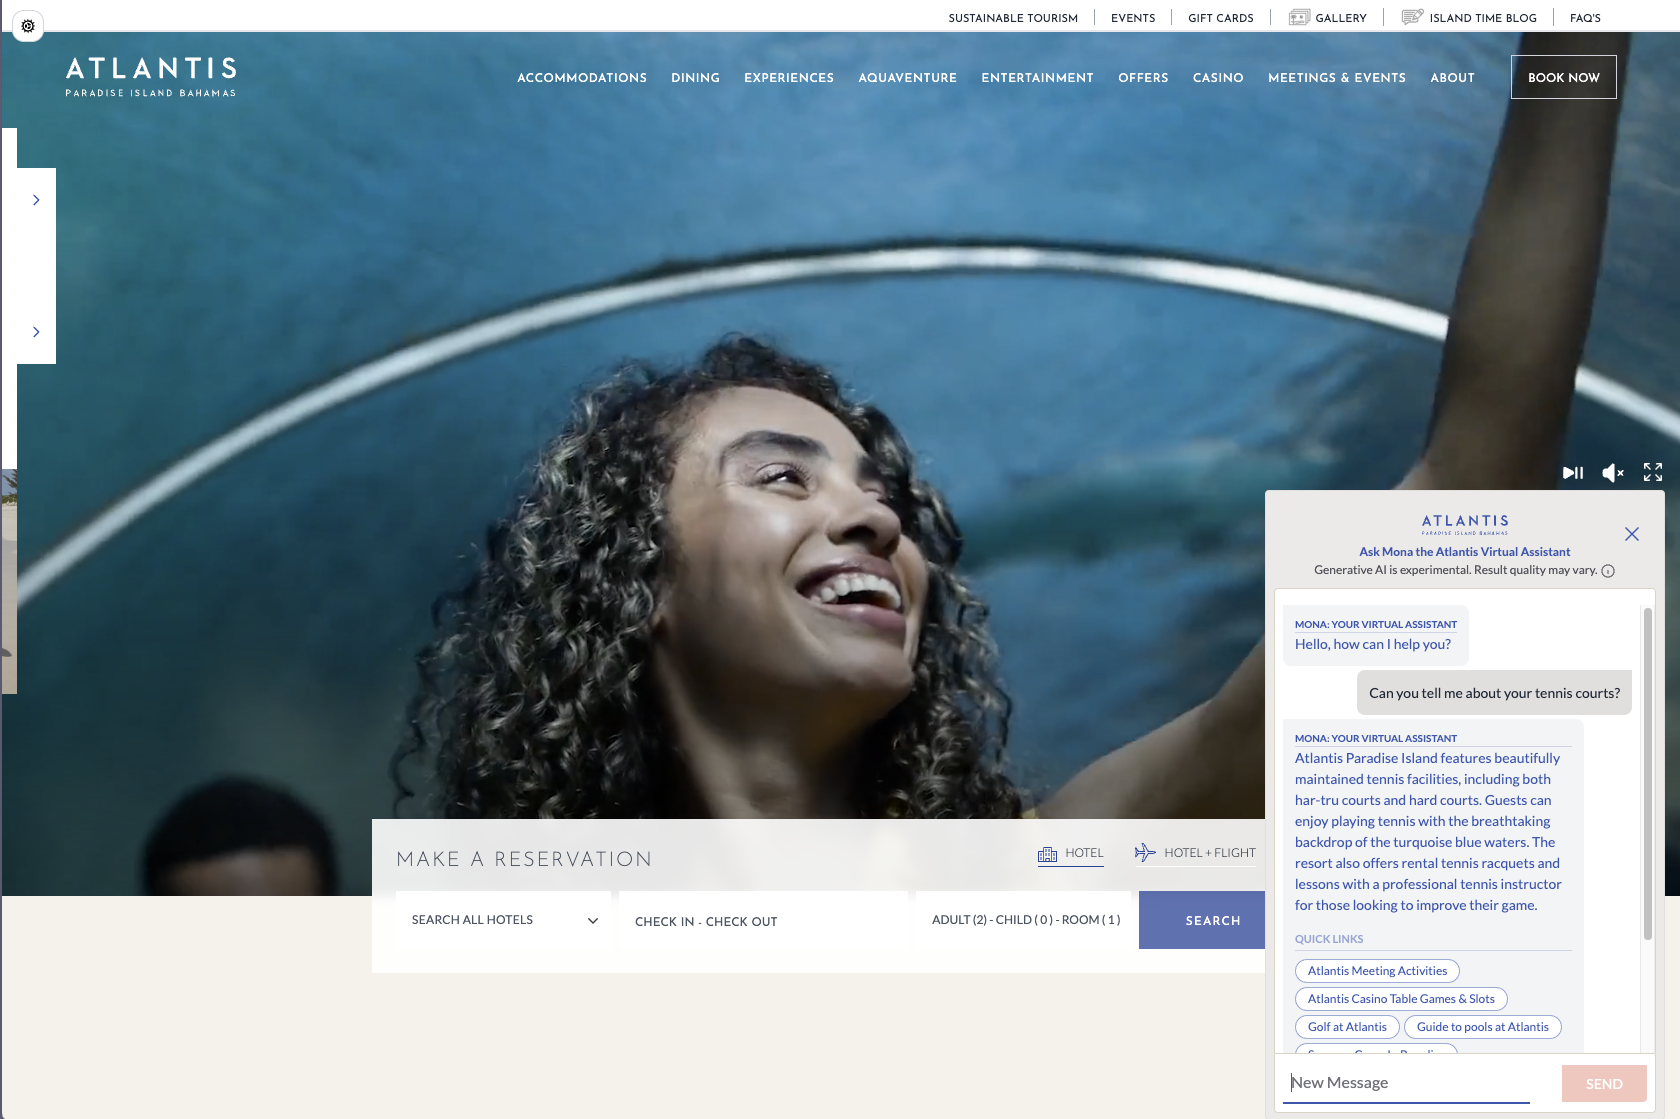
Task: Open the Meetings & Events menu item
Action: 1337,77
